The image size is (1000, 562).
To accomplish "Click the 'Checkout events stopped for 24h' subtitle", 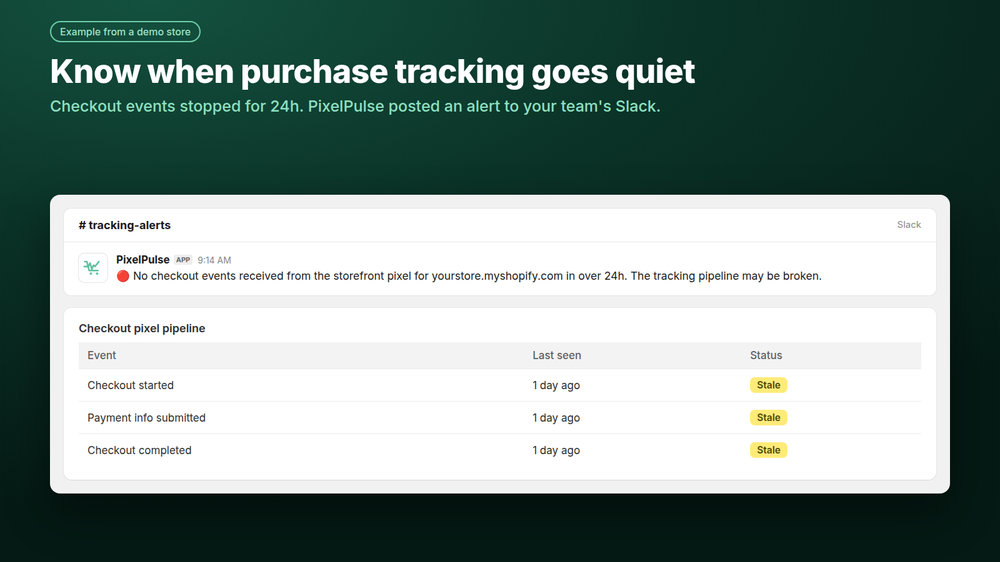I will [355, 107].
